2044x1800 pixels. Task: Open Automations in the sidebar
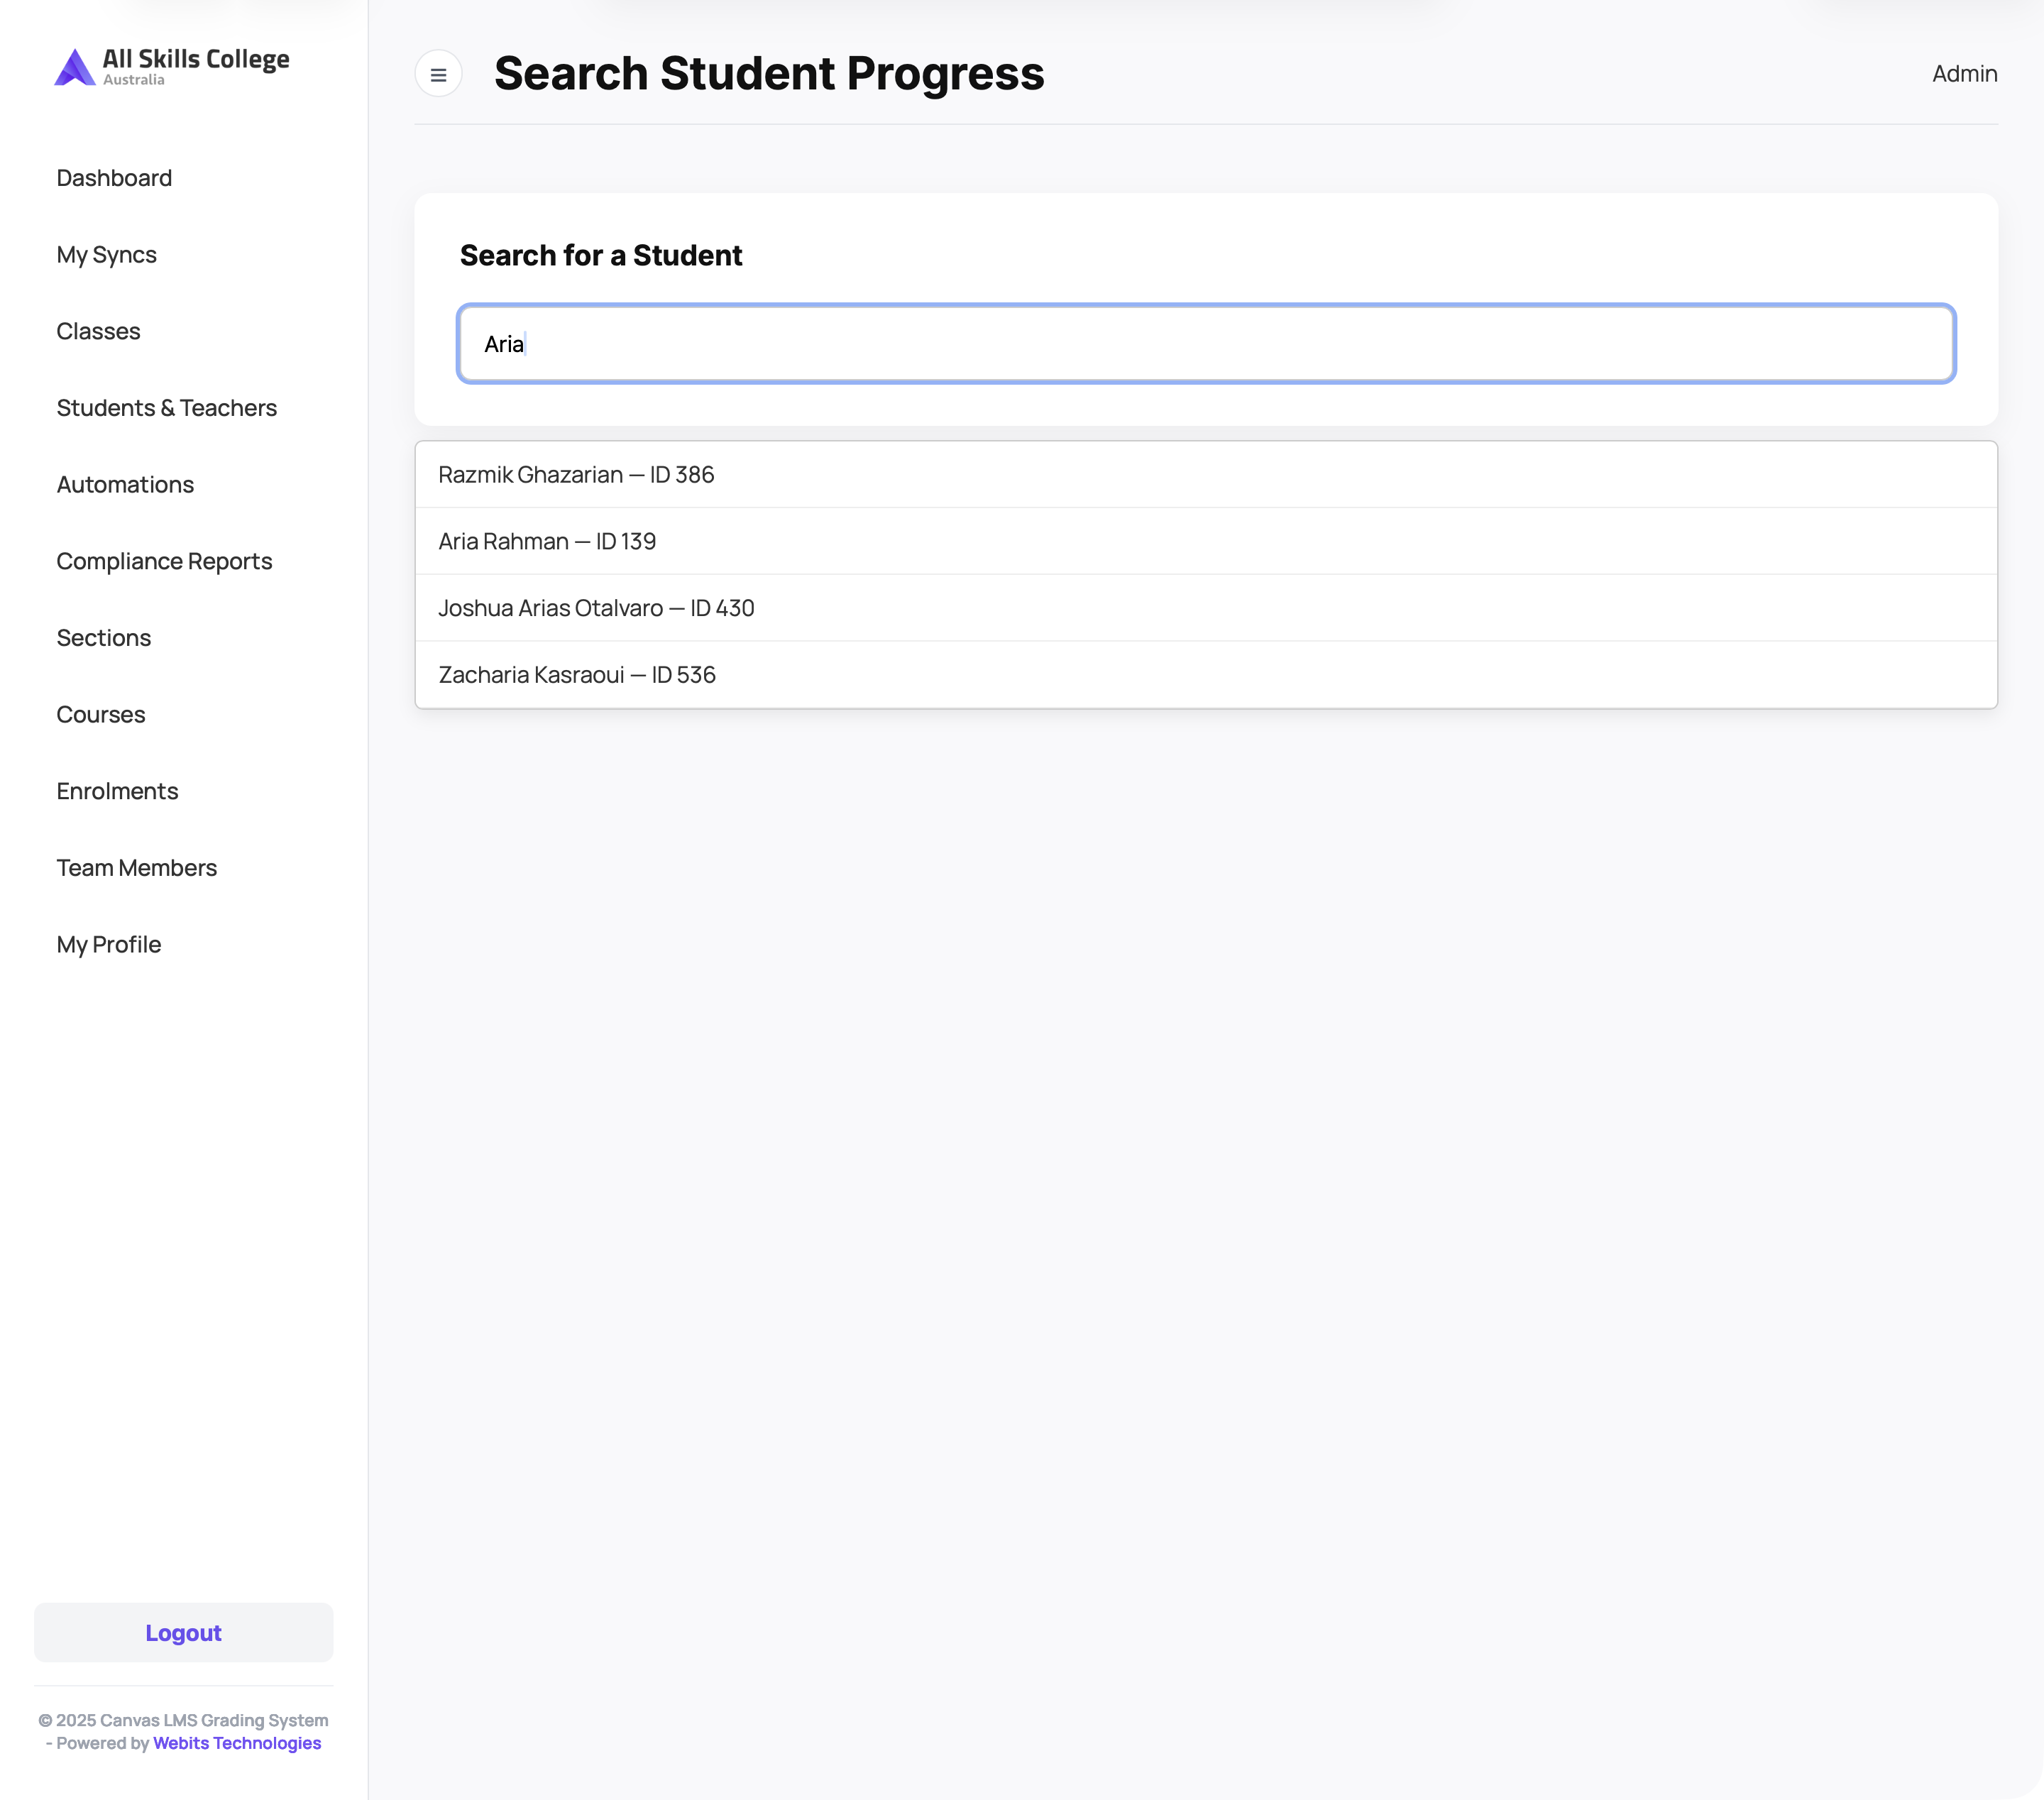125,485
